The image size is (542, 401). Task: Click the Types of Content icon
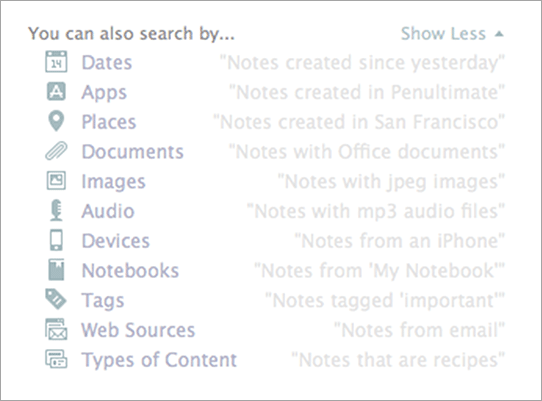56,359
